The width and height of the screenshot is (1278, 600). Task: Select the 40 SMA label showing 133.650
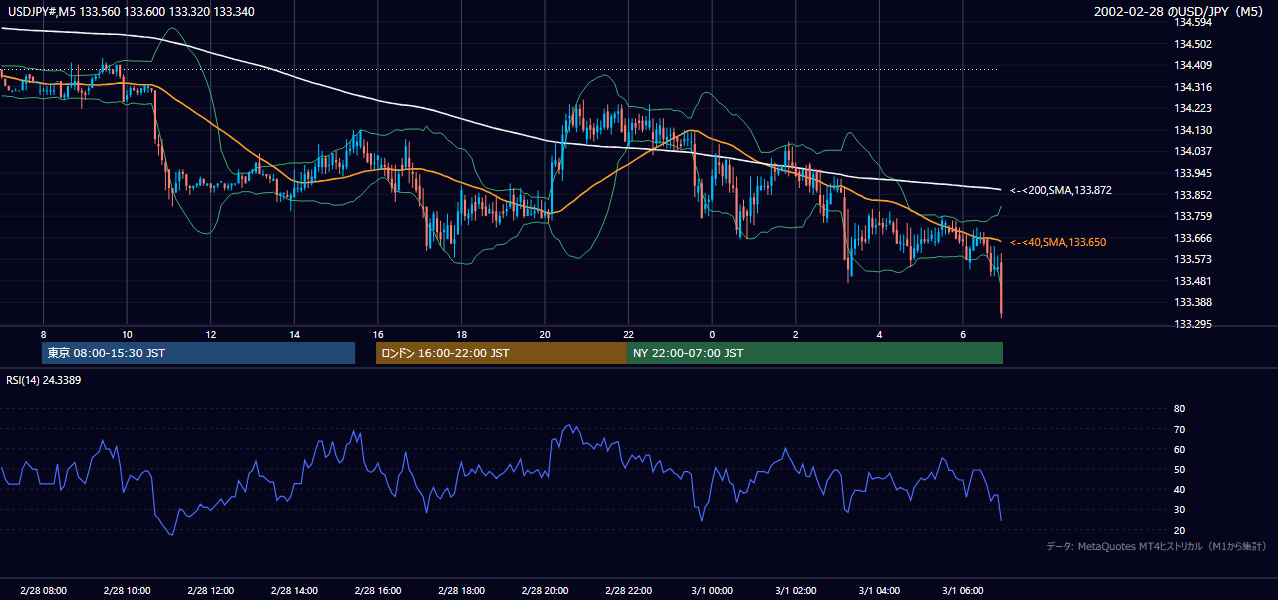[x=1058, y=243]
